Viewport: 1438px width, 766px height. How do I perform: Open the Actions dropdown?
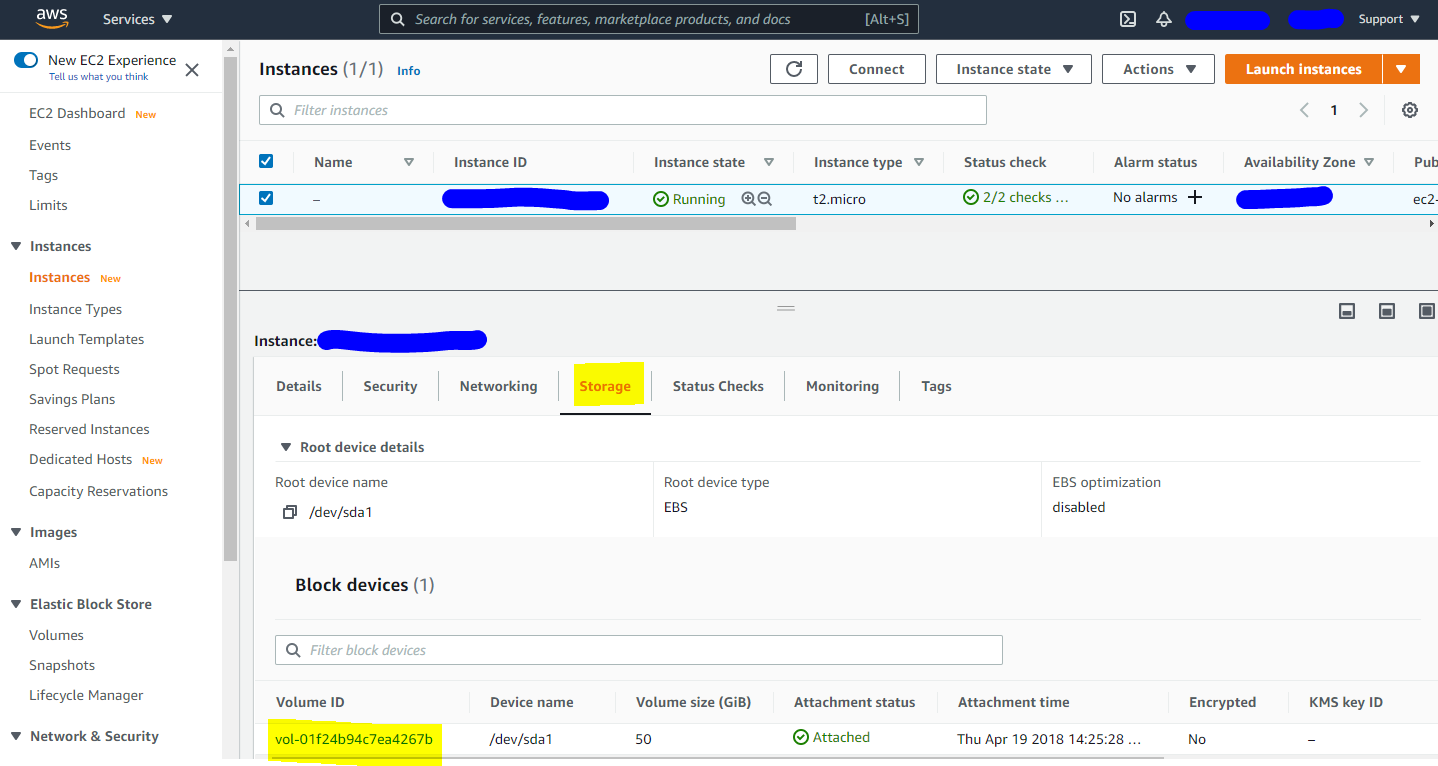pyautogui.click(x=1158, y=69)
